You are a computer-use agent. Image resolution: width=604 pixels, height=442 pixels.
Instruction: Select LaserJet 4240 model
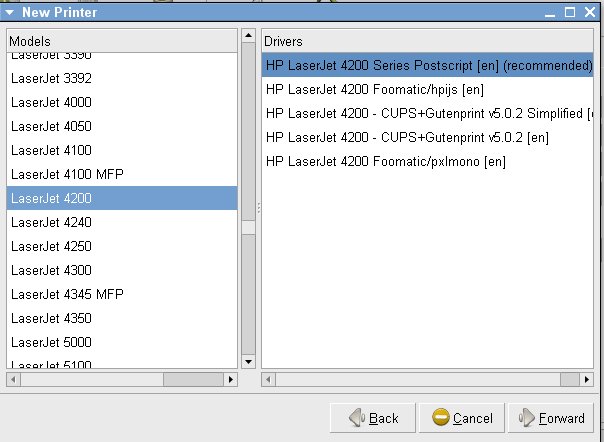(122, 222)
